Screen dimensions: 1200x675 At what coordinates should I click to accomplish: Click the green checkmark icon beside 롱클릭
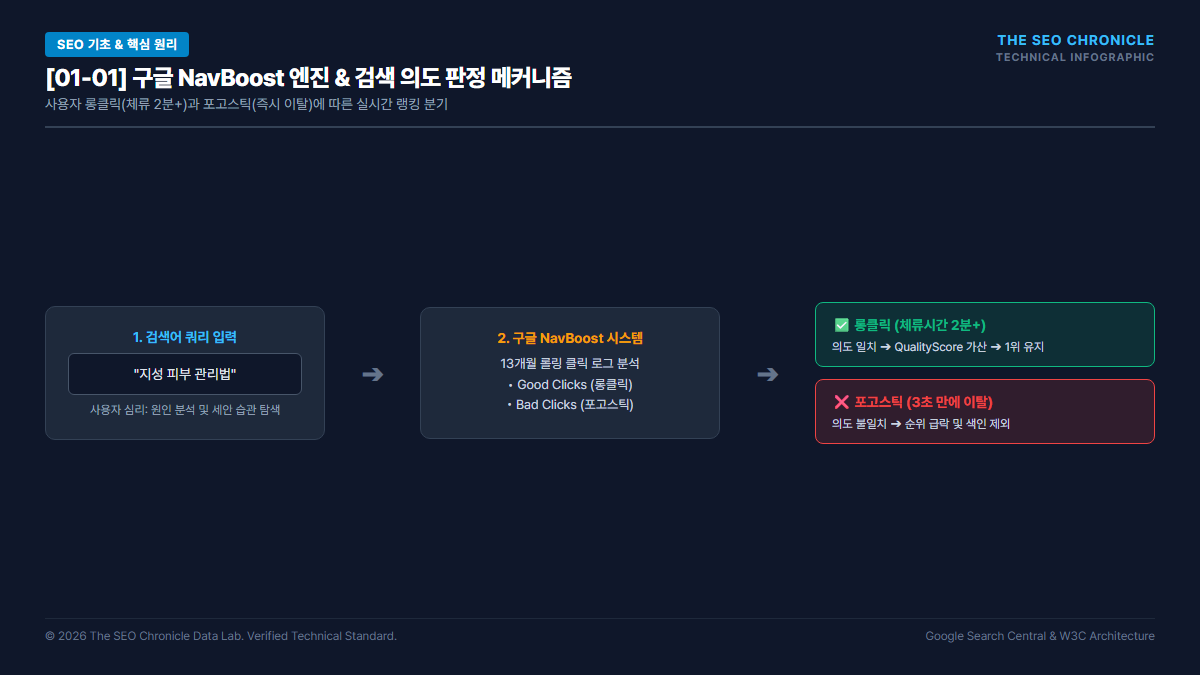click(841, 325)
